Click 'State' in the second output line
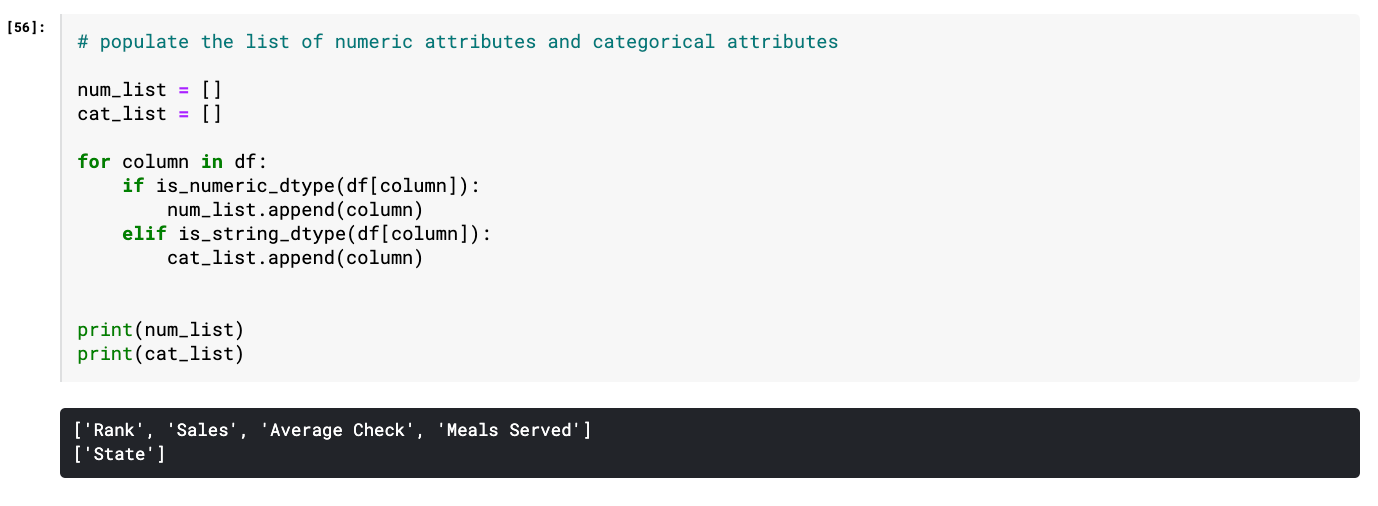This screenshot has width=1378, height=506. (121, 455)
